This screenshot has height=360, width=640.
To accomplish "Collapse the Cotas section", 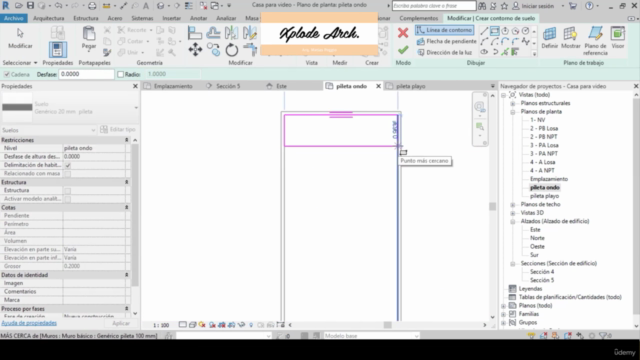I will pos(127,207).
